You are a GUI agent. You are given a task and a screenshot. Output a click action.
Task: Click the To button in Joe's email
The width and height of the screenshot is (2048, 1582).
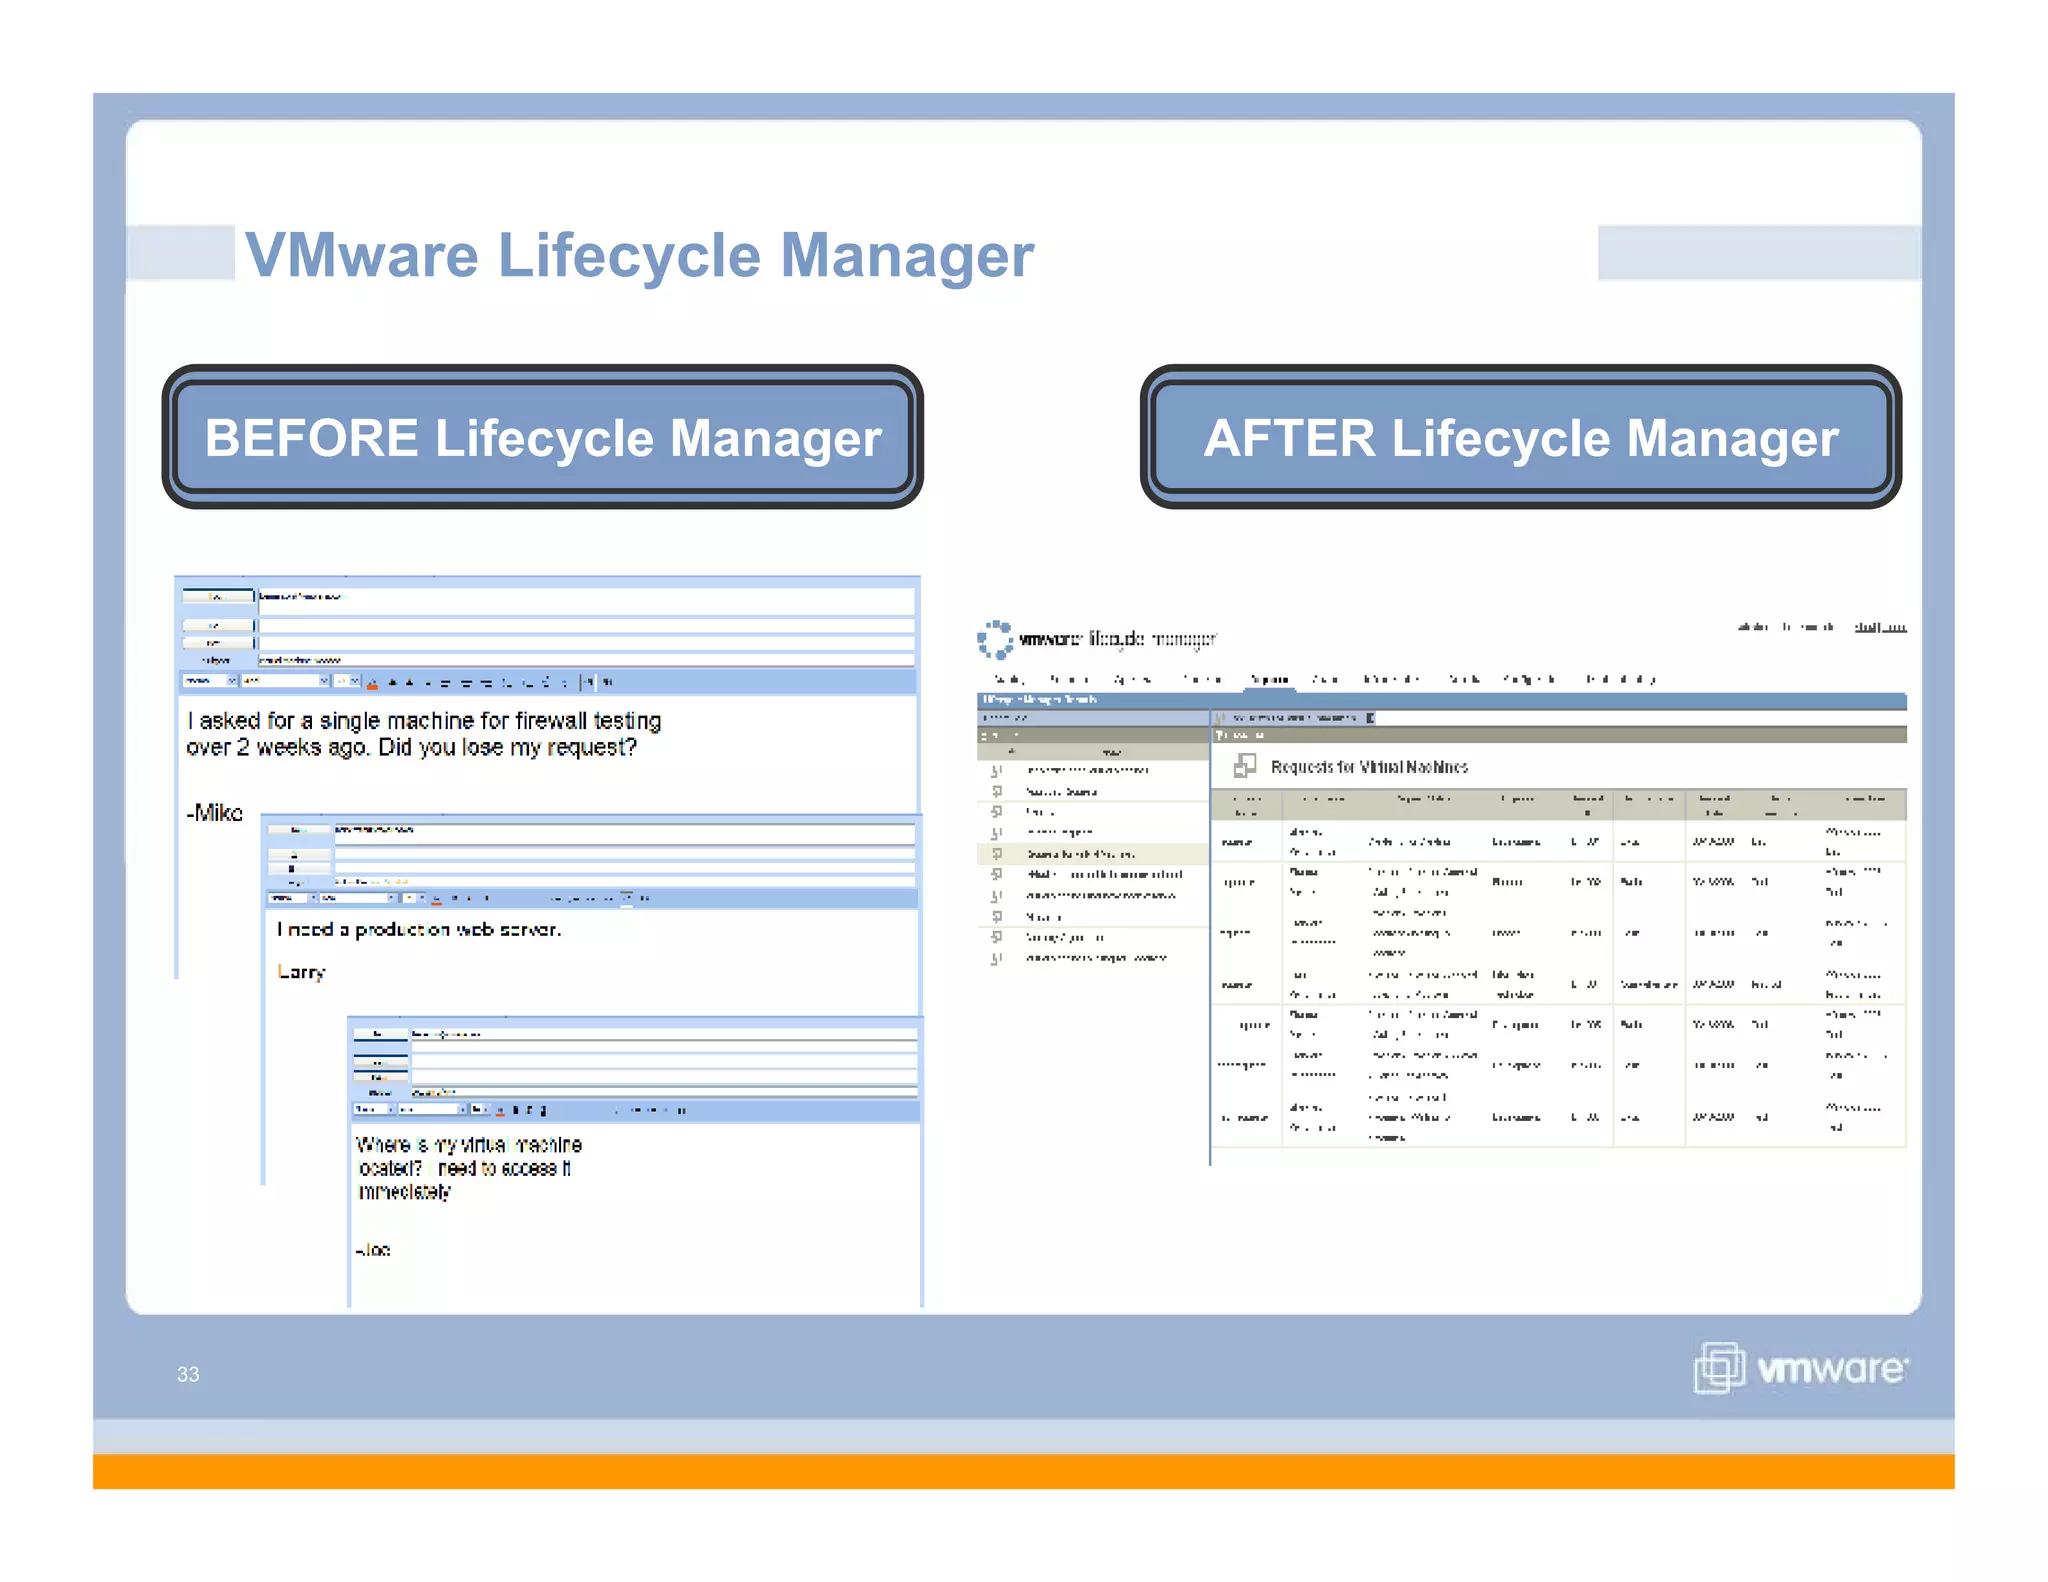point(380,1034)
